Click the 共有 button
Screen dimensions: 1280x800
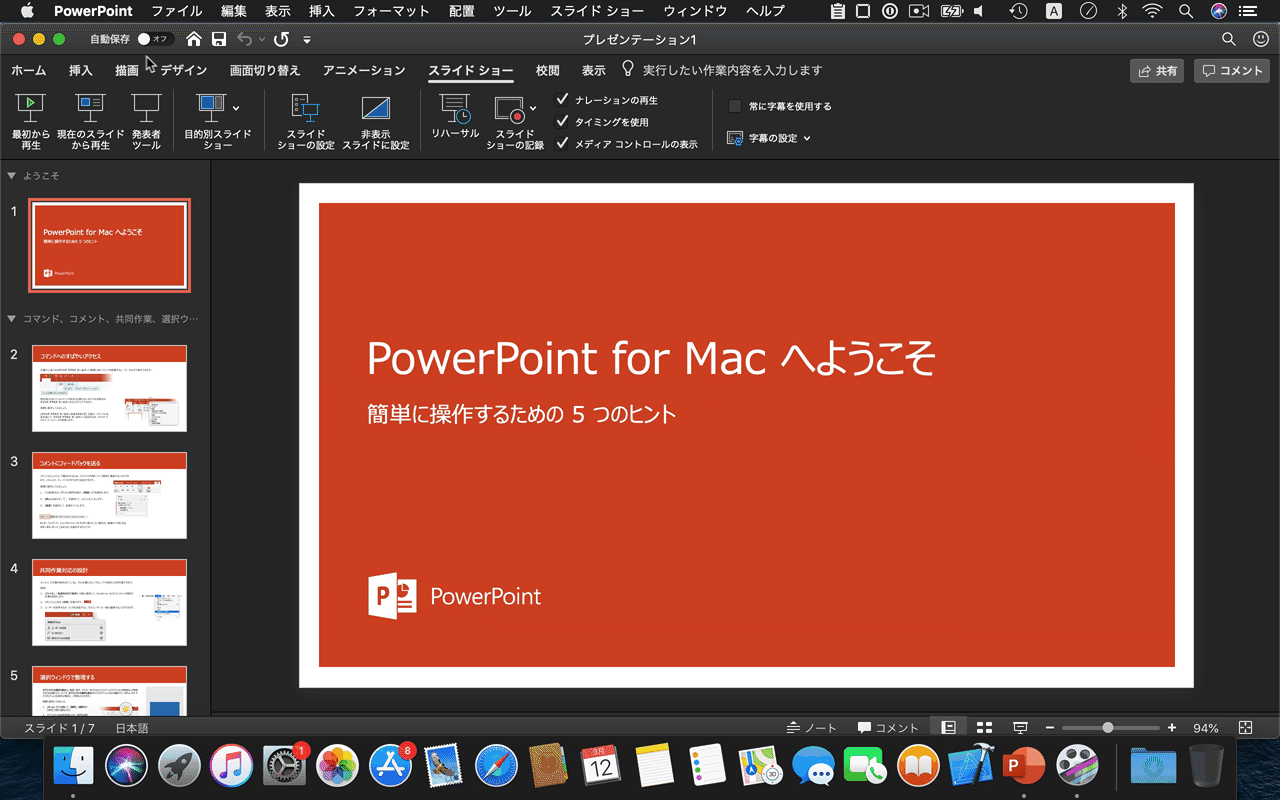tap(1156, 70)
